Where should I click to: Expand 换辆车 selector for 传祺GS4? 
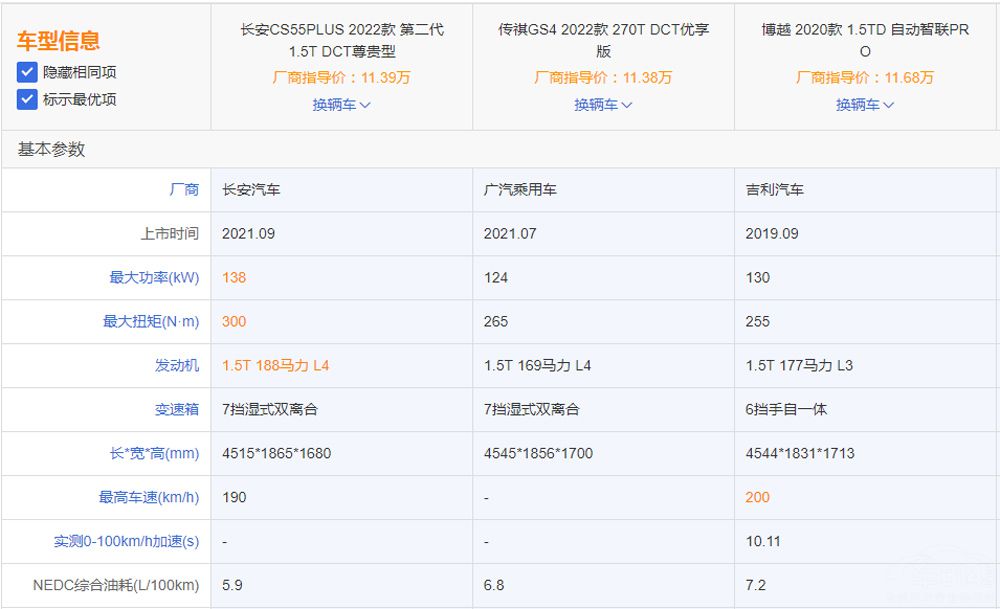coord(602,103)
